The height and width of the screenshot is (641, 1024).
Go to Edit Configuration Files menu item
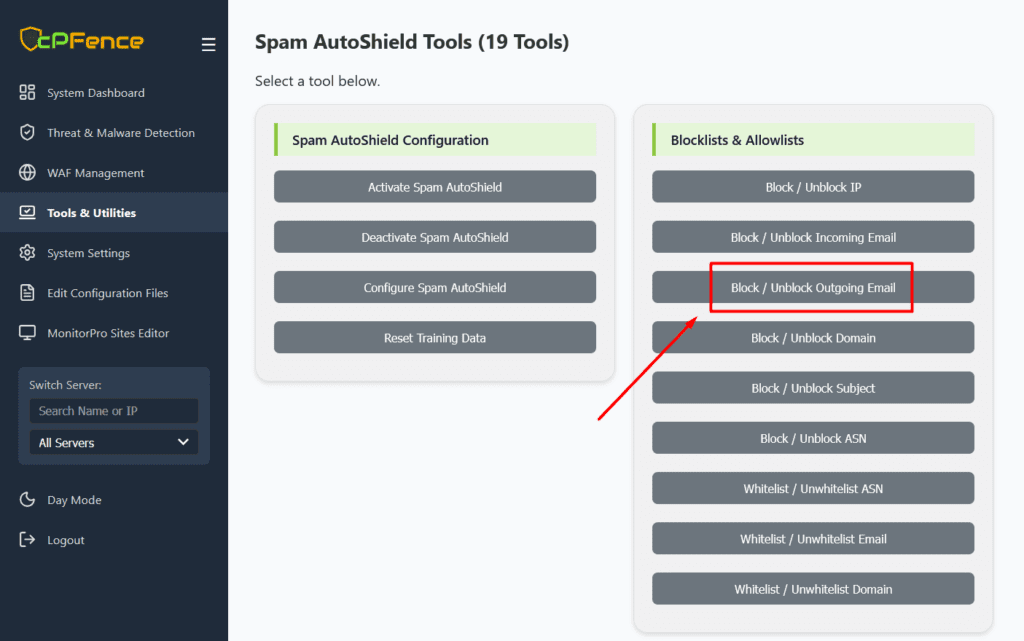(107, 293)
